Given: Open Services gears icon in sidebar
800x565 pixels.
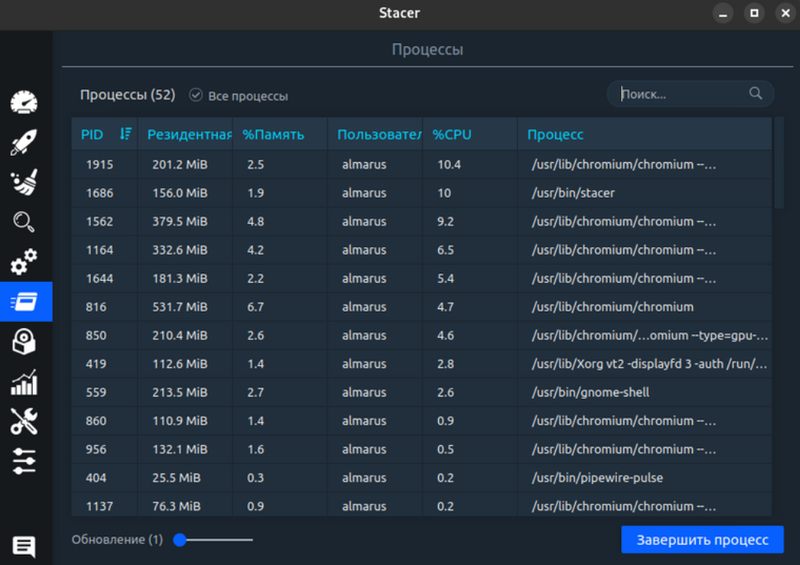Looking at the screenshot, I should (24, 261).
